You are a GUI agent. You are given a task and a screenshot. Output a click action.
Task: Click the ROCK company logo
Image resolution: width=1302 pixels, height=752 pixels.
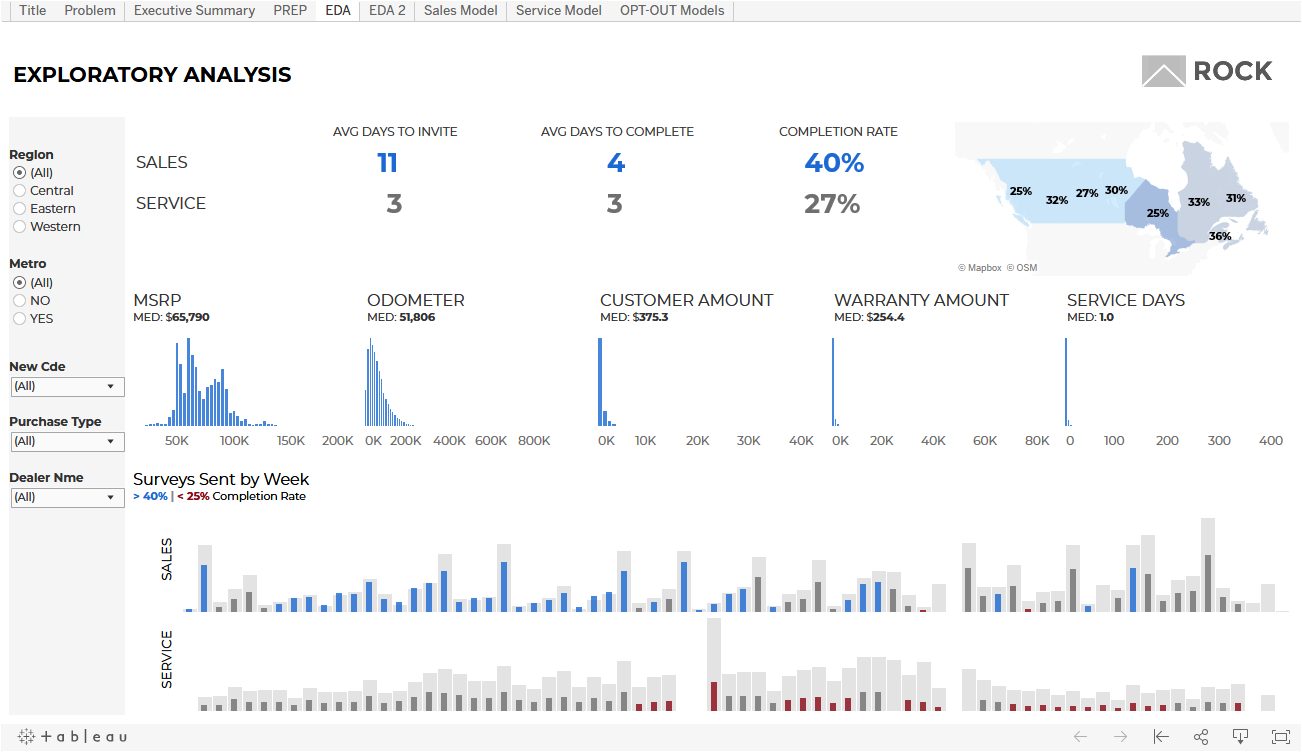click(x=1207, y=72)
